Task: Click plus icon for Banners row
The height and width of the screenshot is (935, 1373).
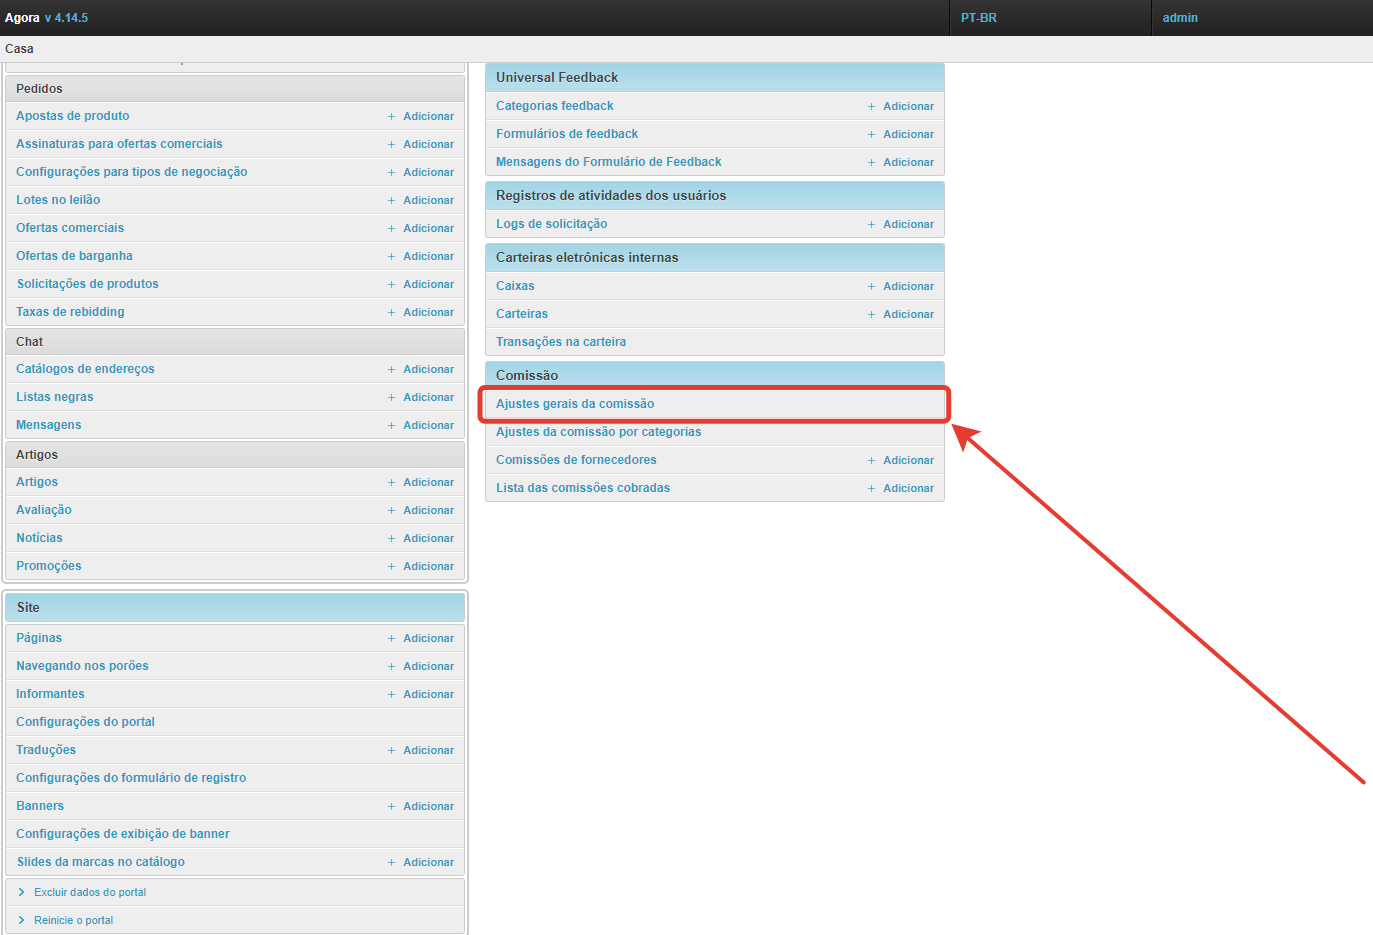Action: (x=391, y=807)
